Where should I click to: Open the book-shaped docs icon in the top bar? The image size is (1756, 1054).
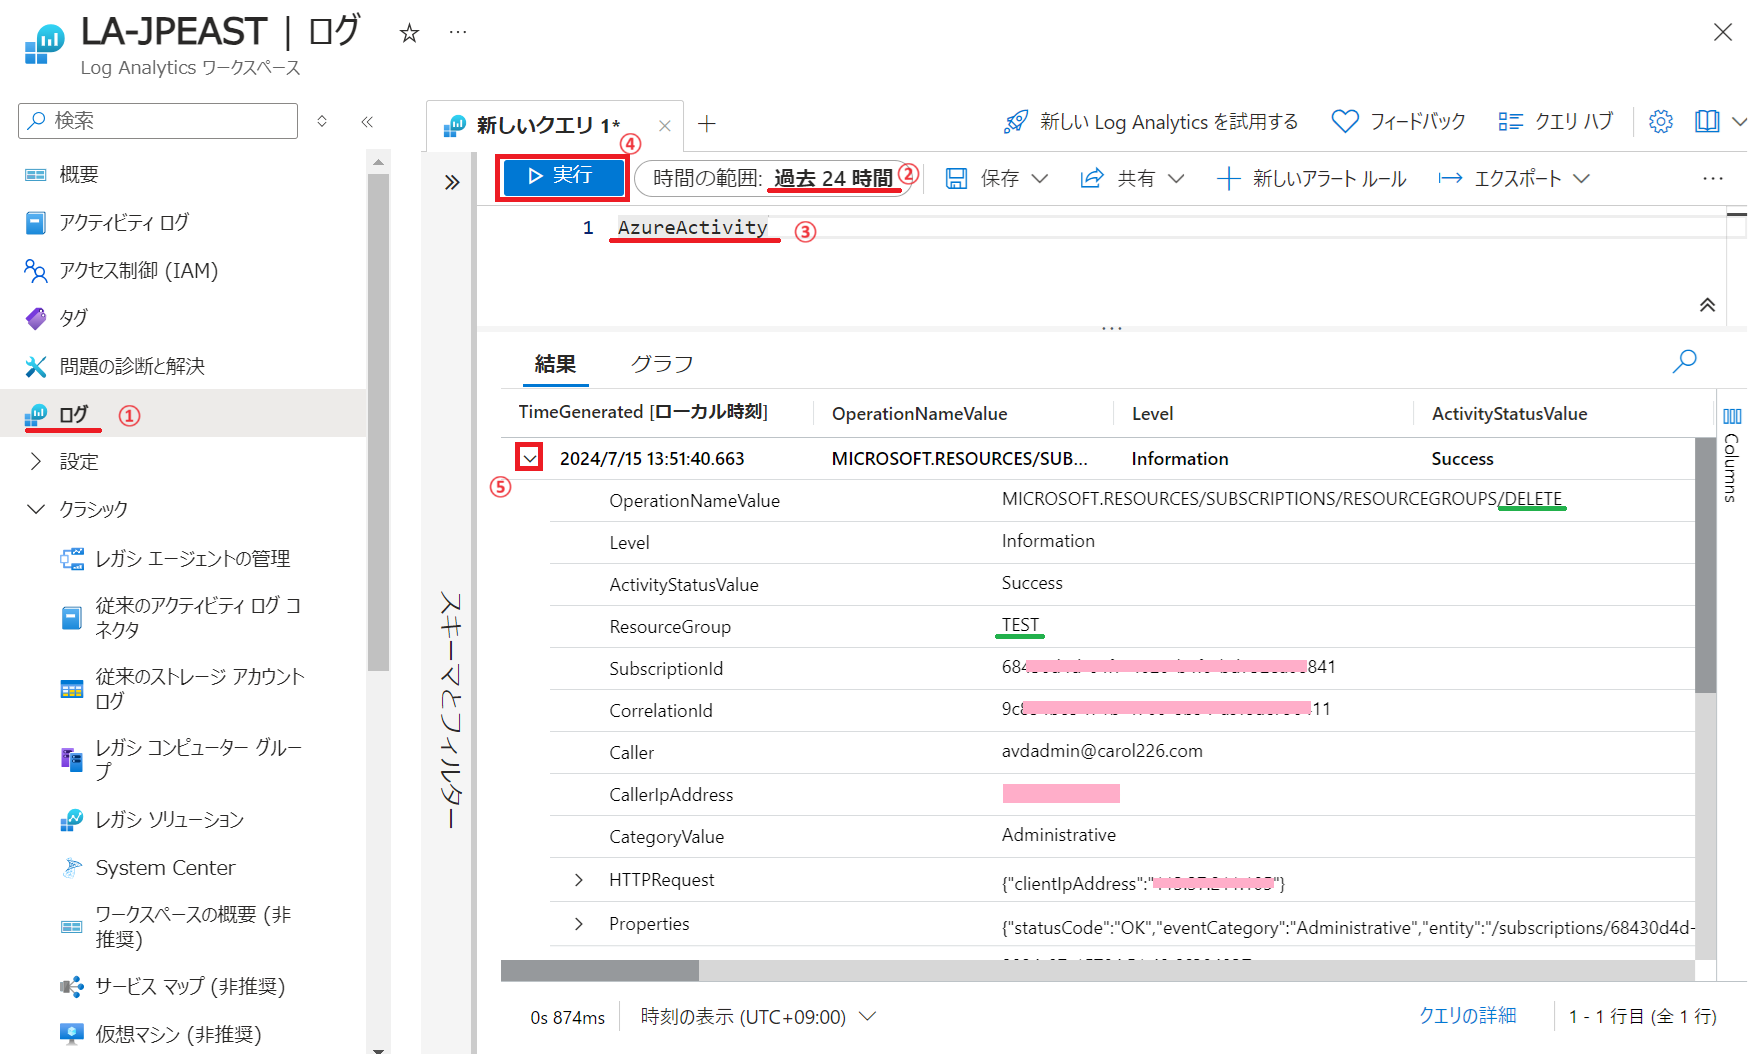[x=1707, y=121]
